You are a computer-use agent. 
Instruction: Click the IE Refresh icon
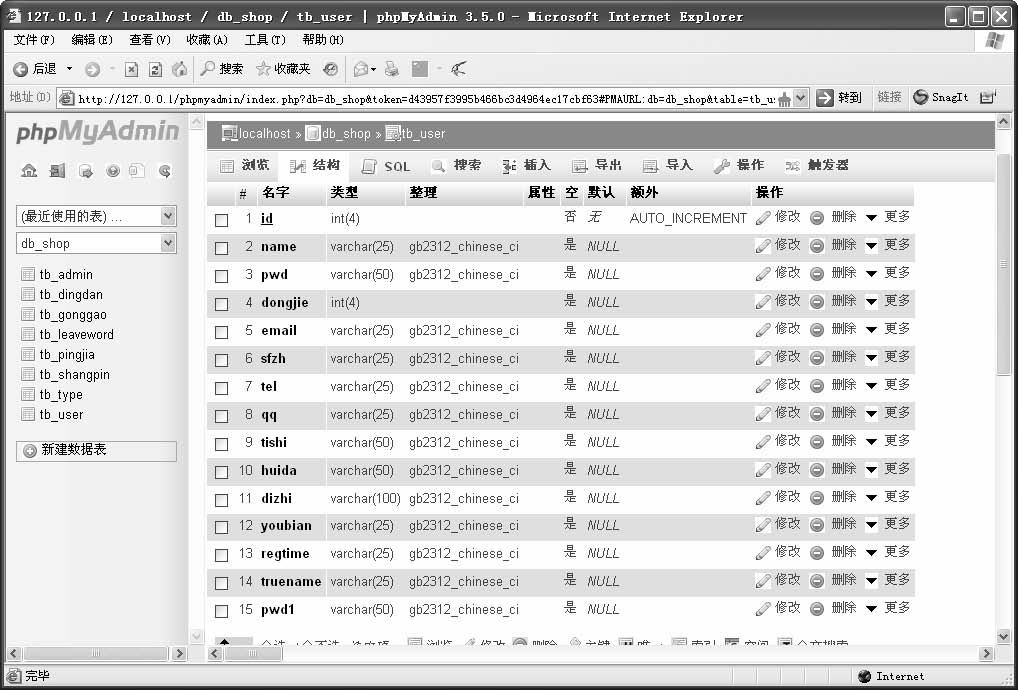[x=155, y=69]
